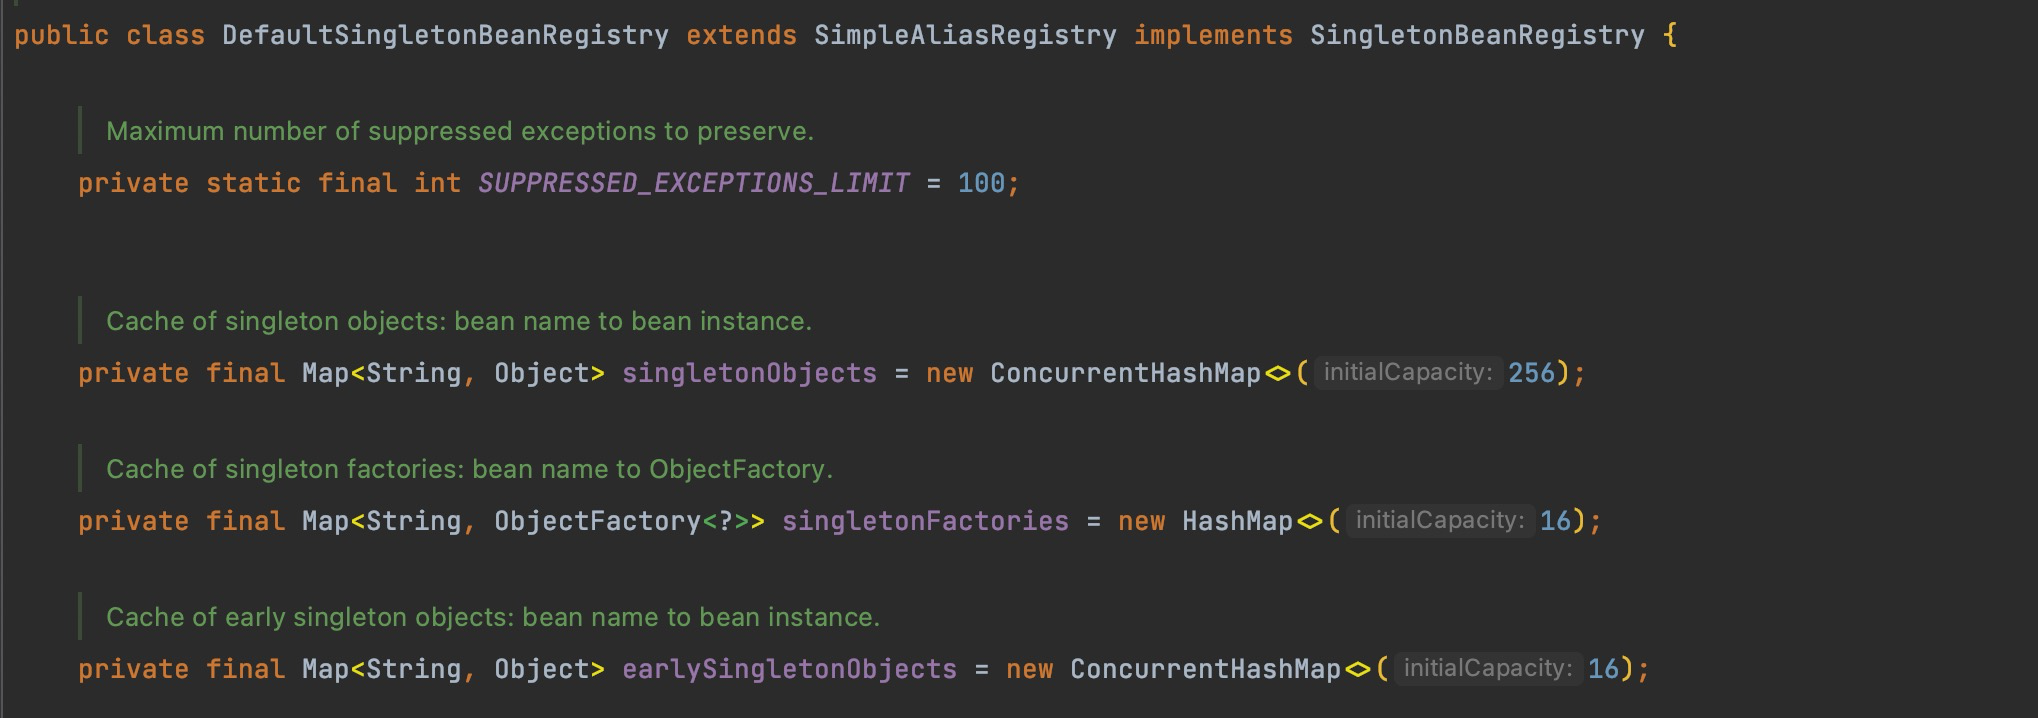Click the initialCapacity hint on earlySingletonObjects line
The image size is (2038, 718).
1487,669
